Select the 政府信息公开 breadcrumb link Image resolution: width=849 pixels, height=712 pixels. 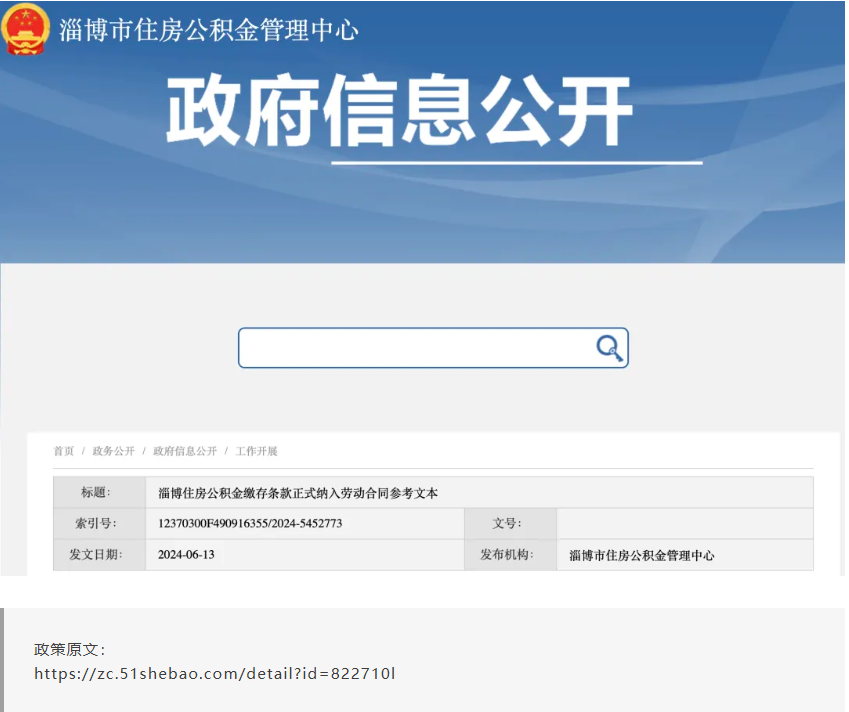click(x=185, y=451)
